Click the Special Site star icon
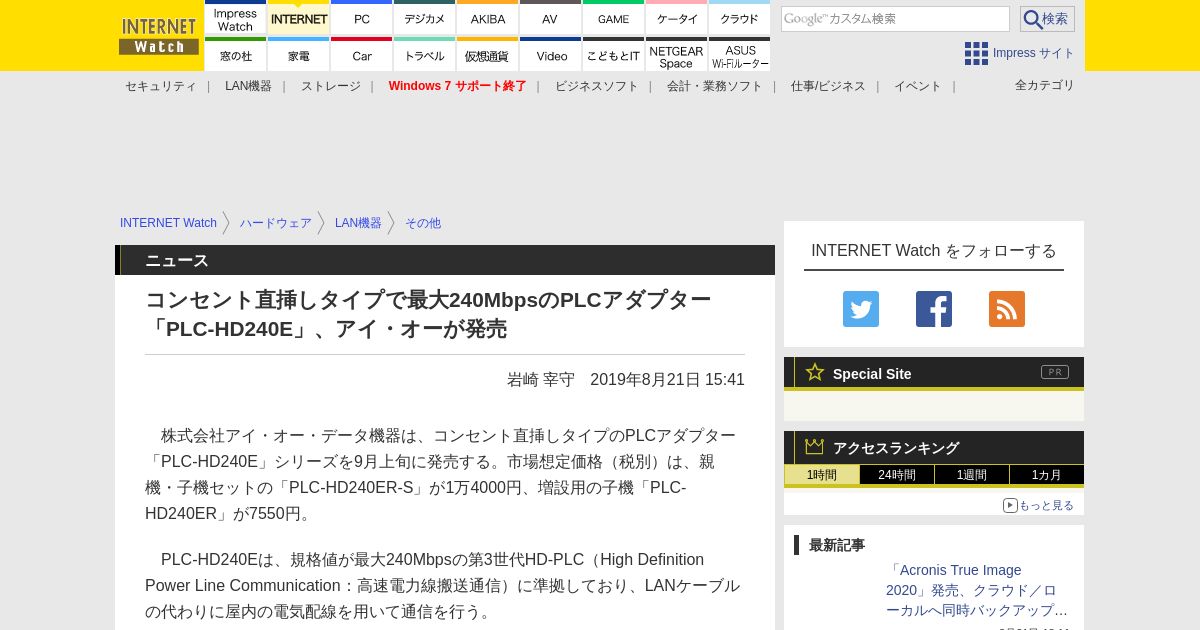 point(815,372)
